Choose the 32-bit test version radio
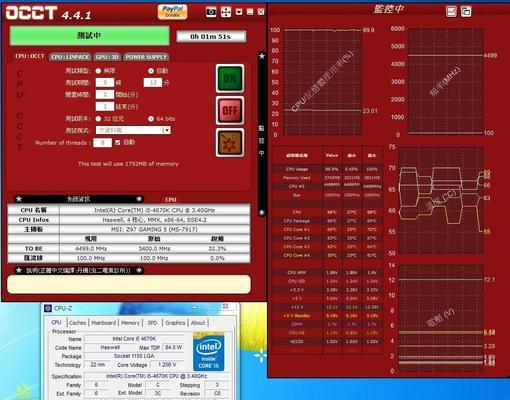This screenshot has width=510, height=400. tap(98, 119)
